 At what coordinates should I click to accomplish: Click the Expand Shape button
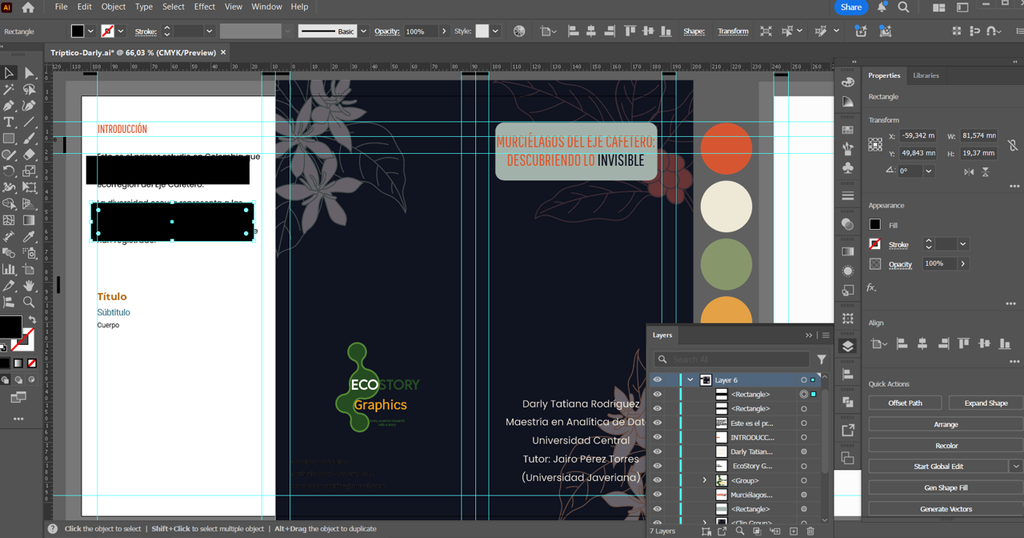[x=985, y=403]
